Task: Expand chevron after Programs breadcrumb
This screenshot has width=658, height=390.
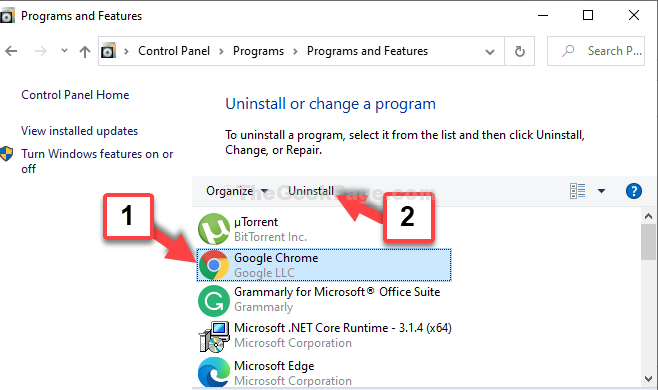Action: click(295, 51)
